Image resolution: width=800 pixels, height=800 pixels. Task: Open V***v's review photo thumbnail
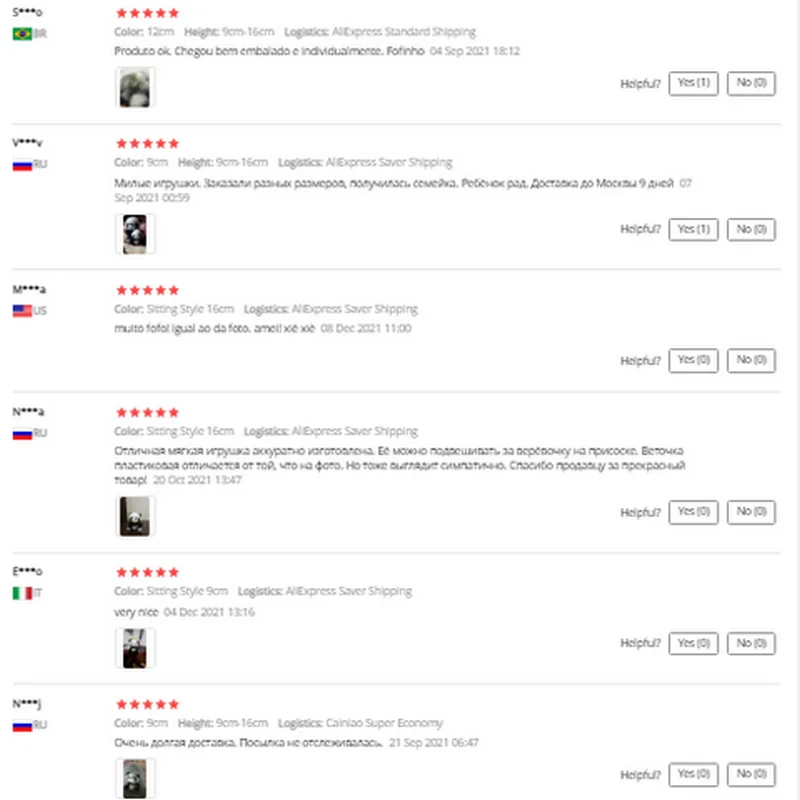(x=135, y=234)
